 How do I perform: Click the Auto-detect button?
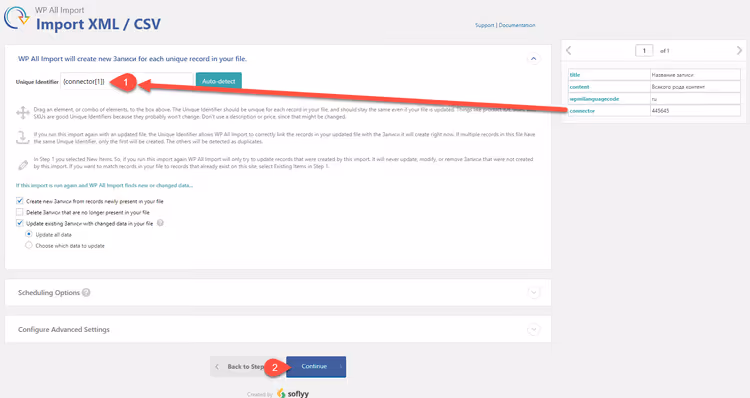[219, 81]
